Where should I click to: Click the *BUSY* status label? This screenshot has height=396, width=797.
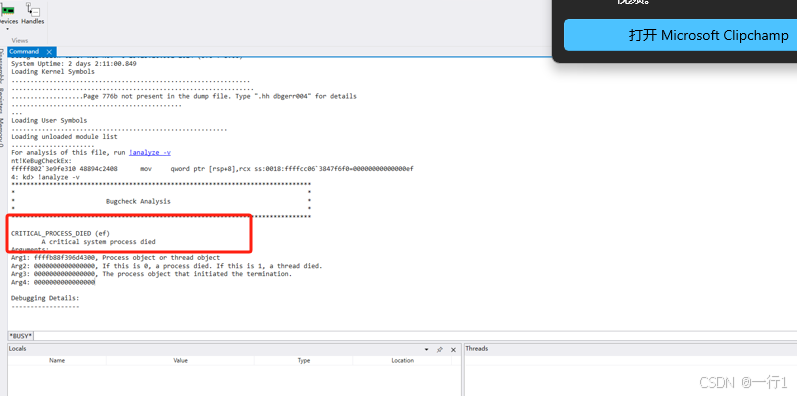click(21, 336)
